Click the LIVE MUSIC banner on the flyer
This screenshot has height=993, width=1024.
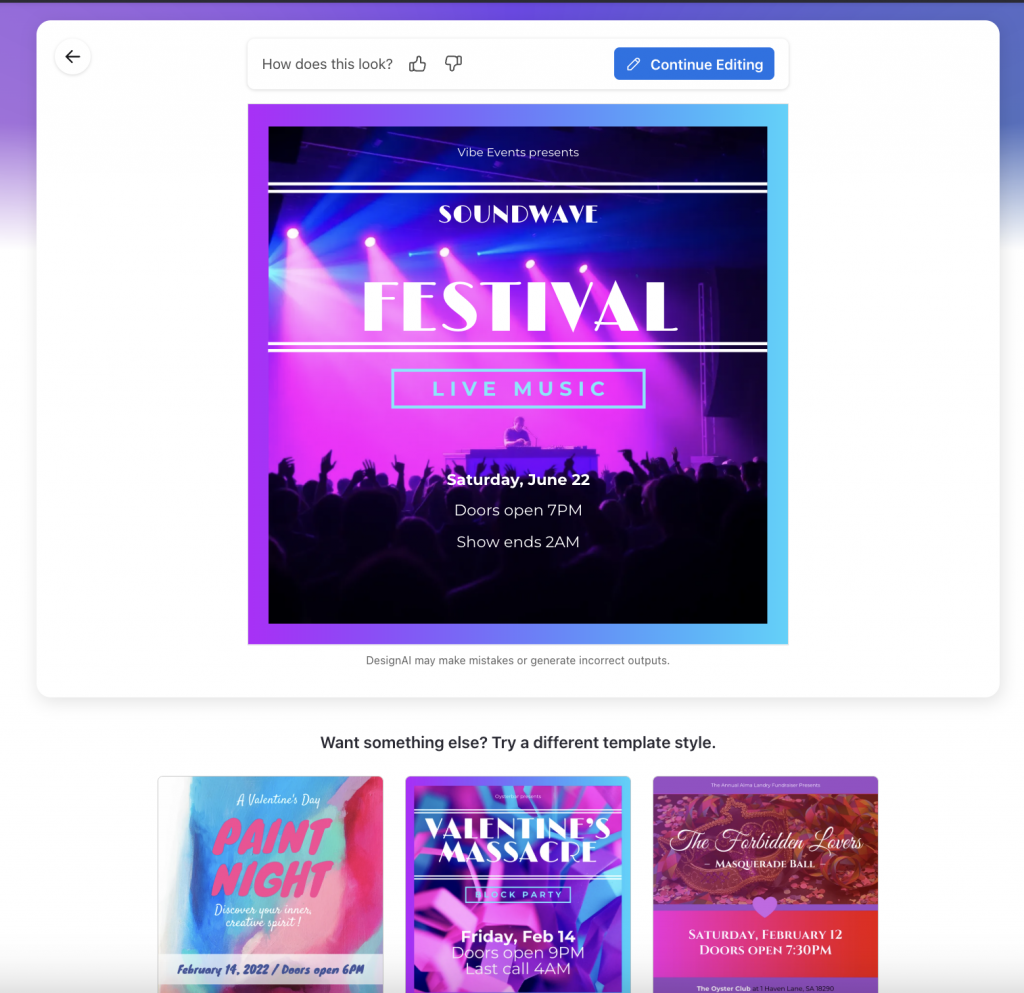click(x=517, y=389)
